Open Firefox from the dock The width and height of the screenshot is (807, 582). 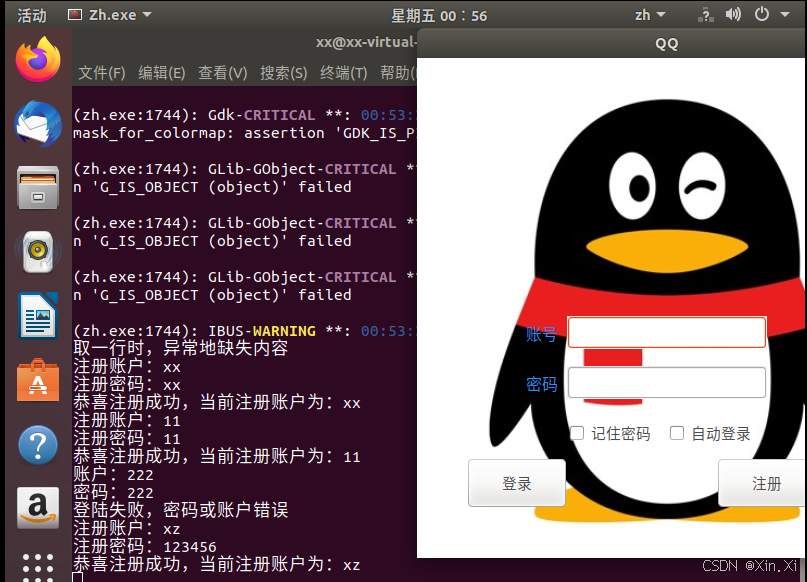[38, 60]
